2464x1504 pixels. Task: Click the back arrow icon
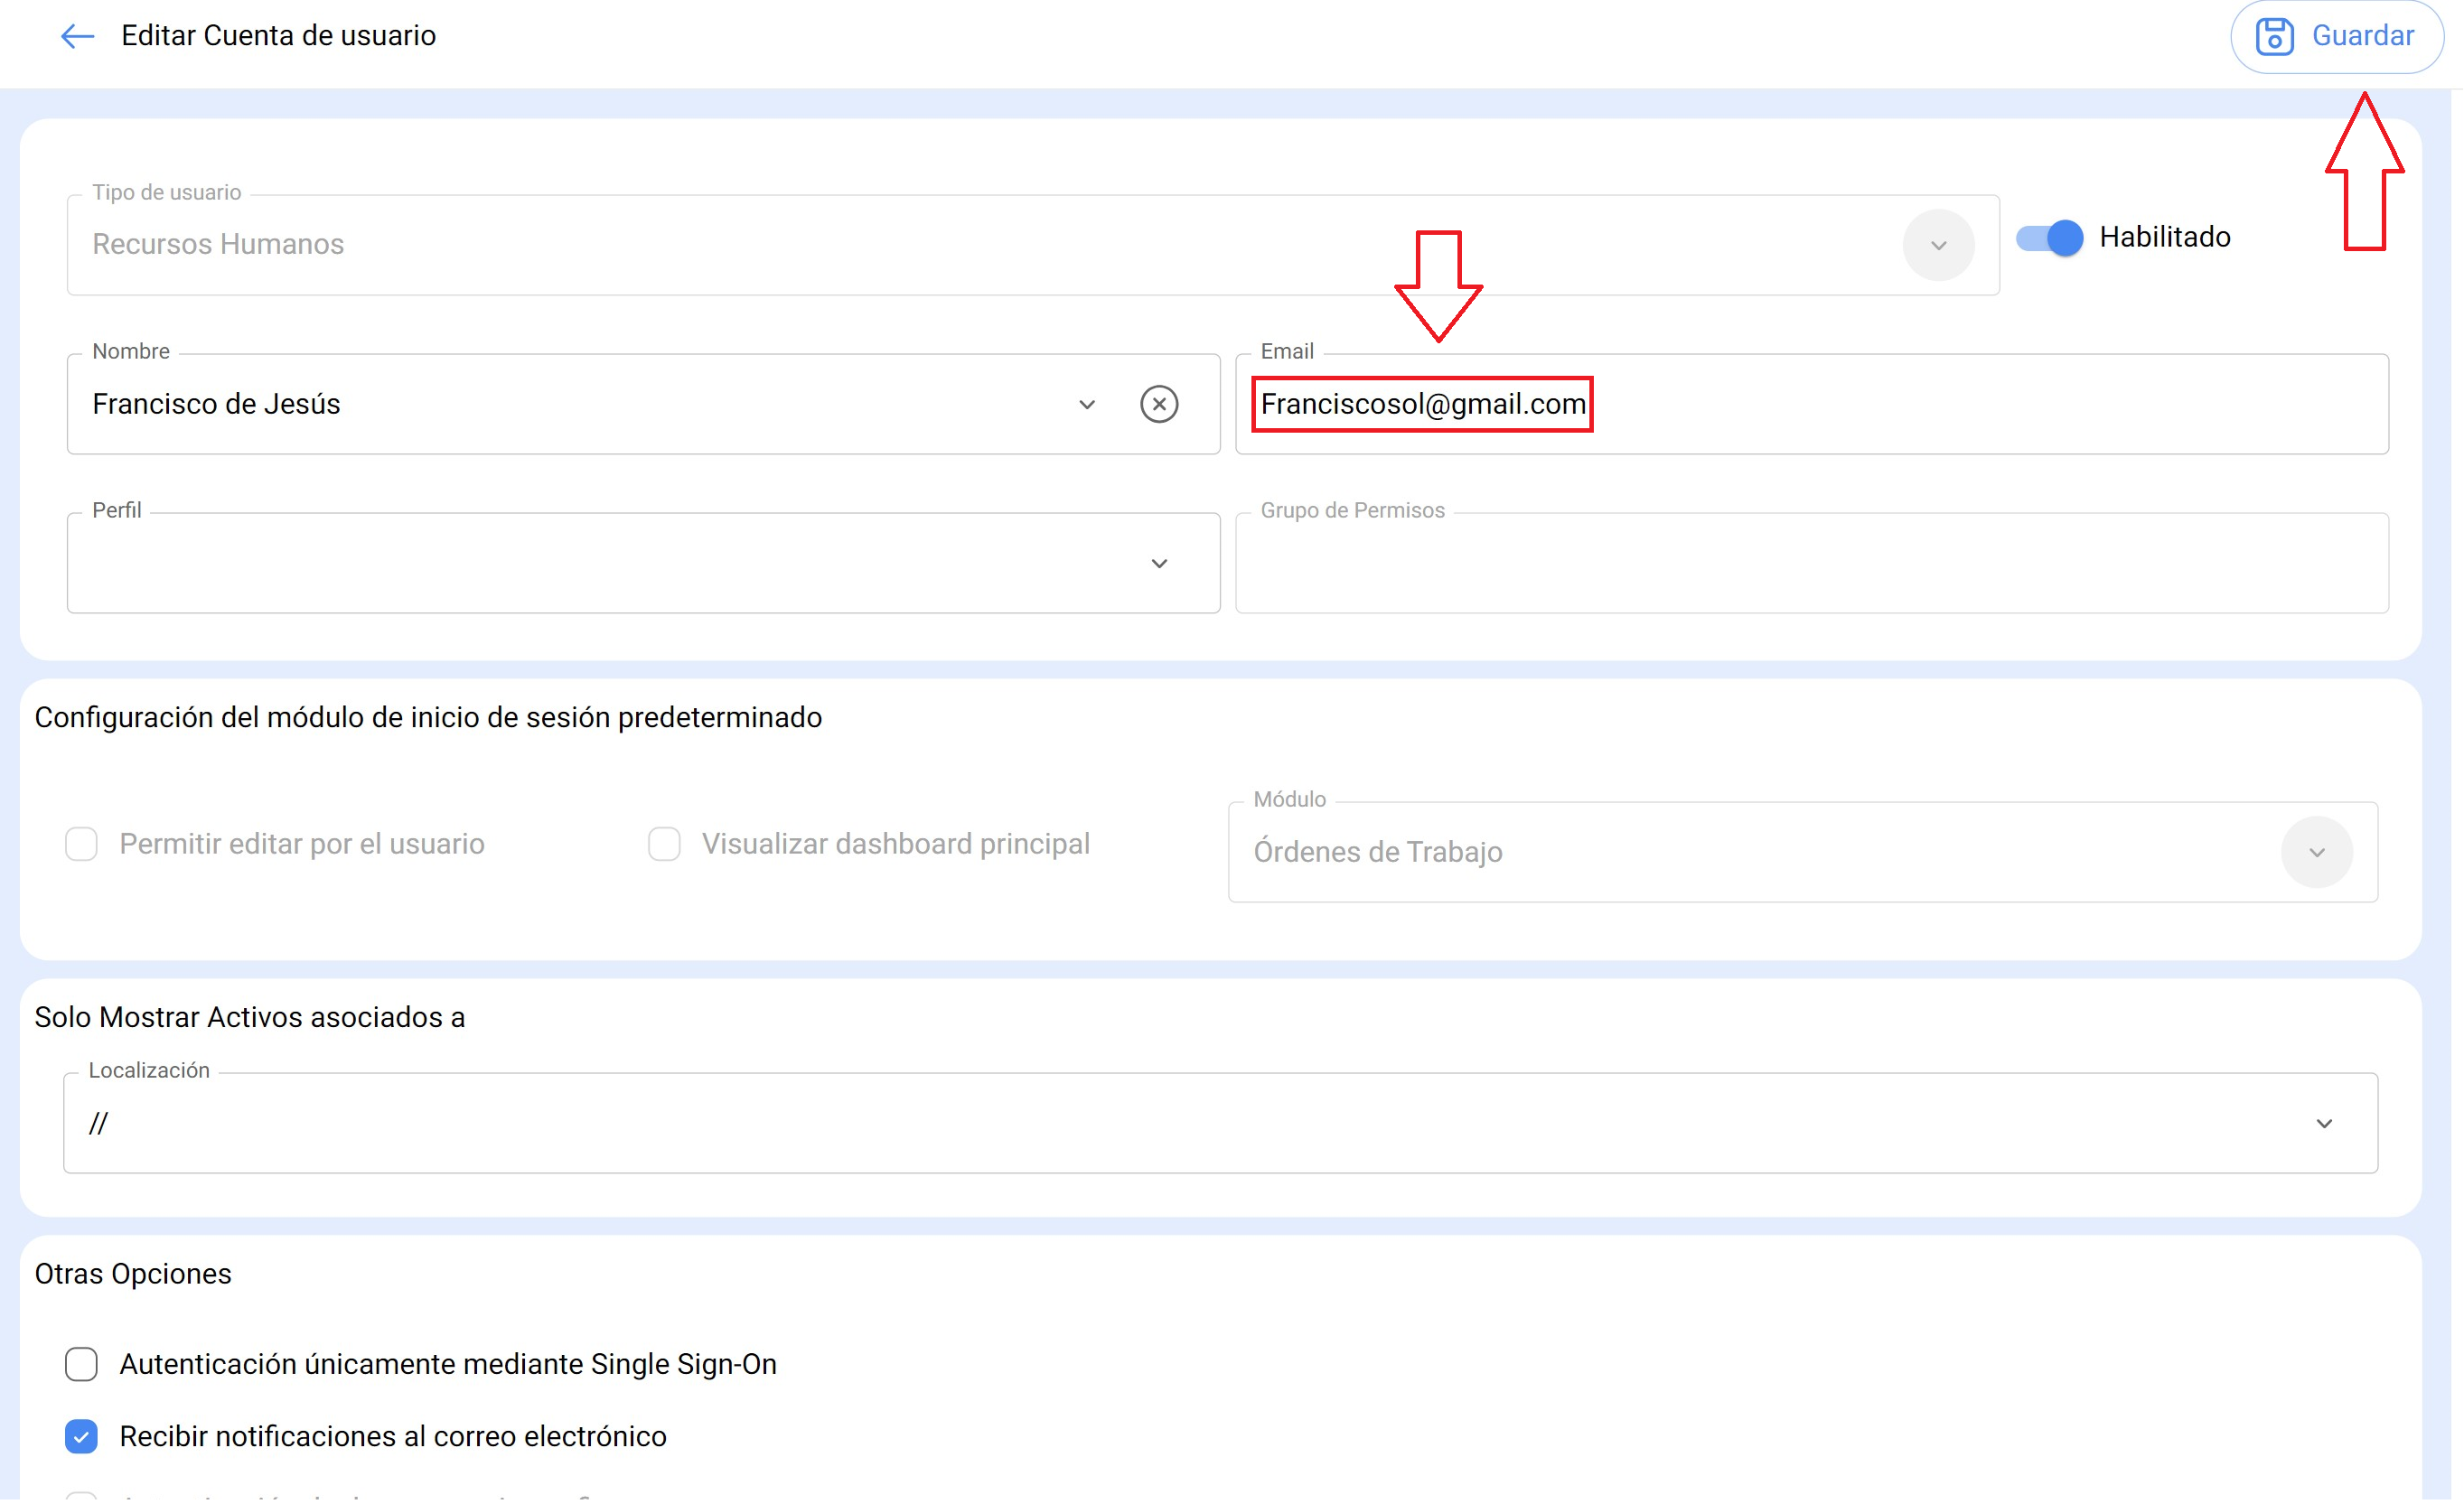click(x=77, y=37)
